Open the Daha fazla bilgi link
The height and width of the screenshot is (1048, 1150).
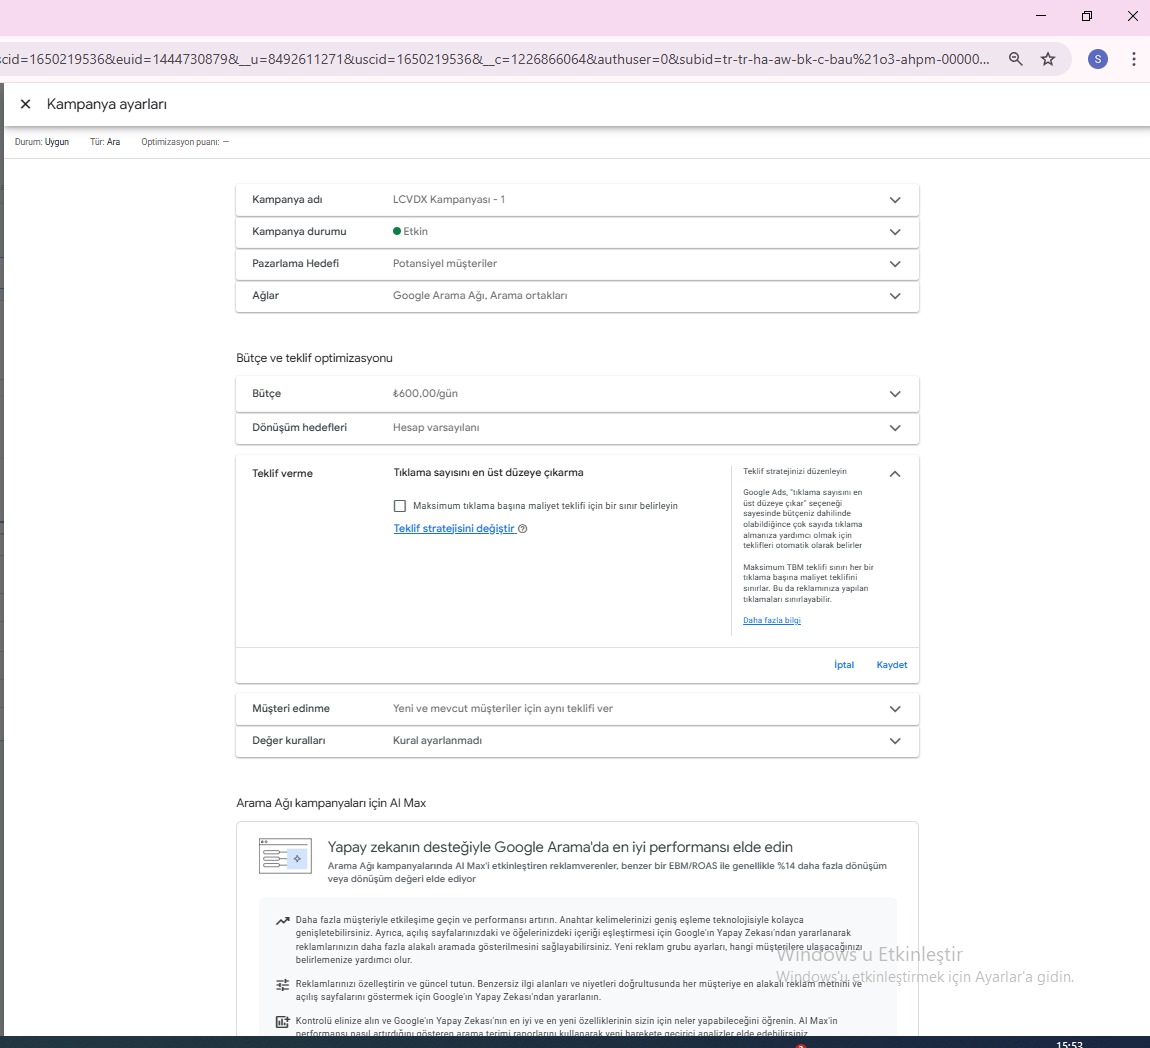point(772,620)
